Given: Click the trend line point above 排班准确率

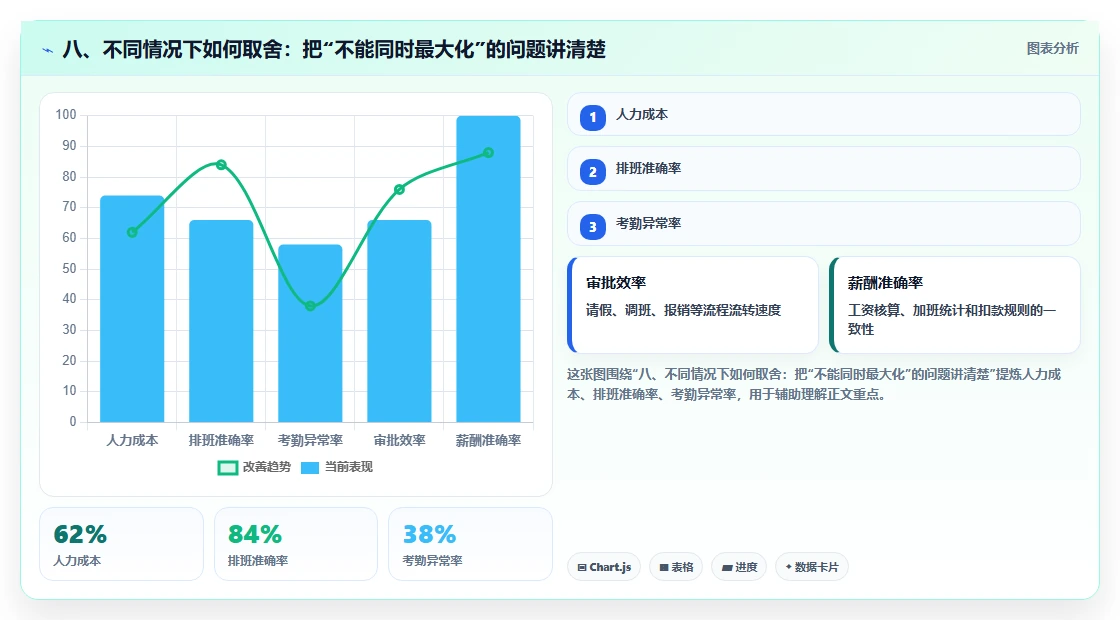Looking at the screenshot, I should tap(221, 165).
